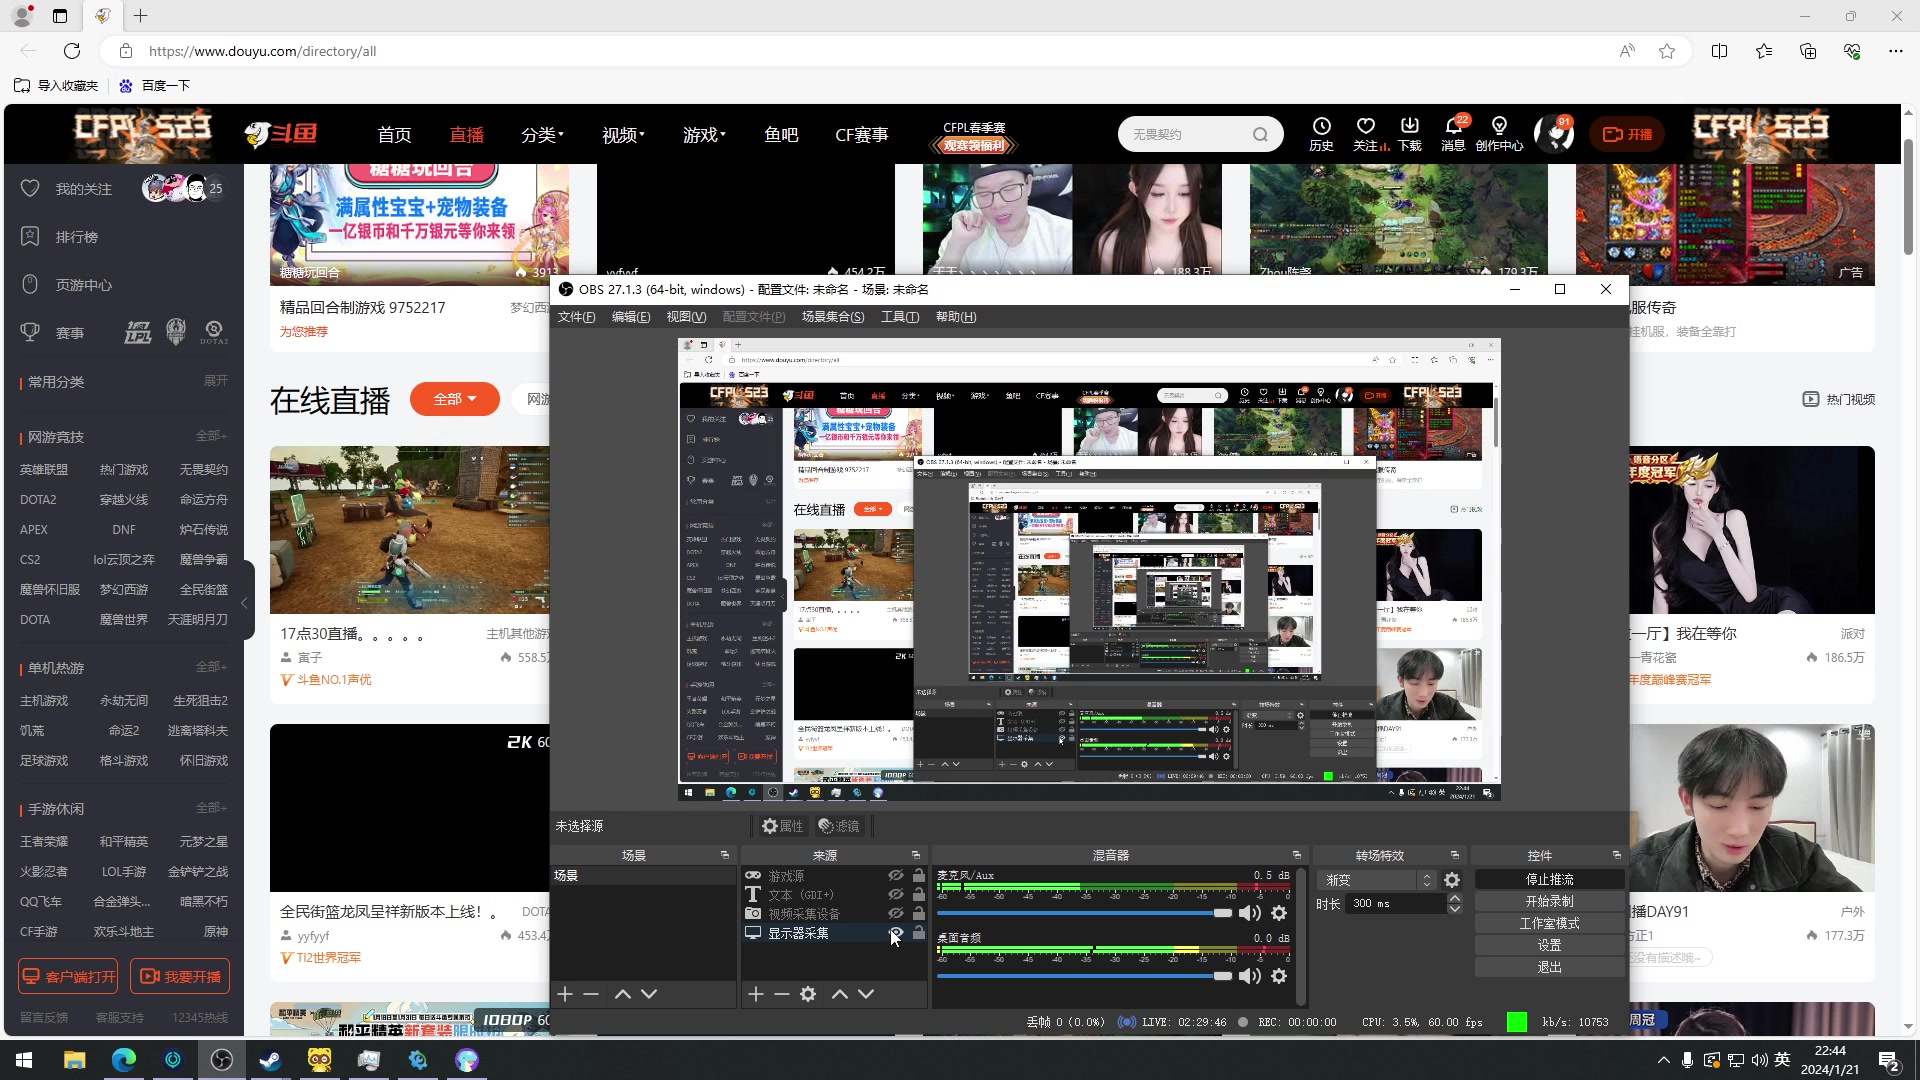Image resolution: width=1920 pixels, height=1080 pixels.
Task: Open the 渐变 transition dropdown
Action: pos(1378,880)
